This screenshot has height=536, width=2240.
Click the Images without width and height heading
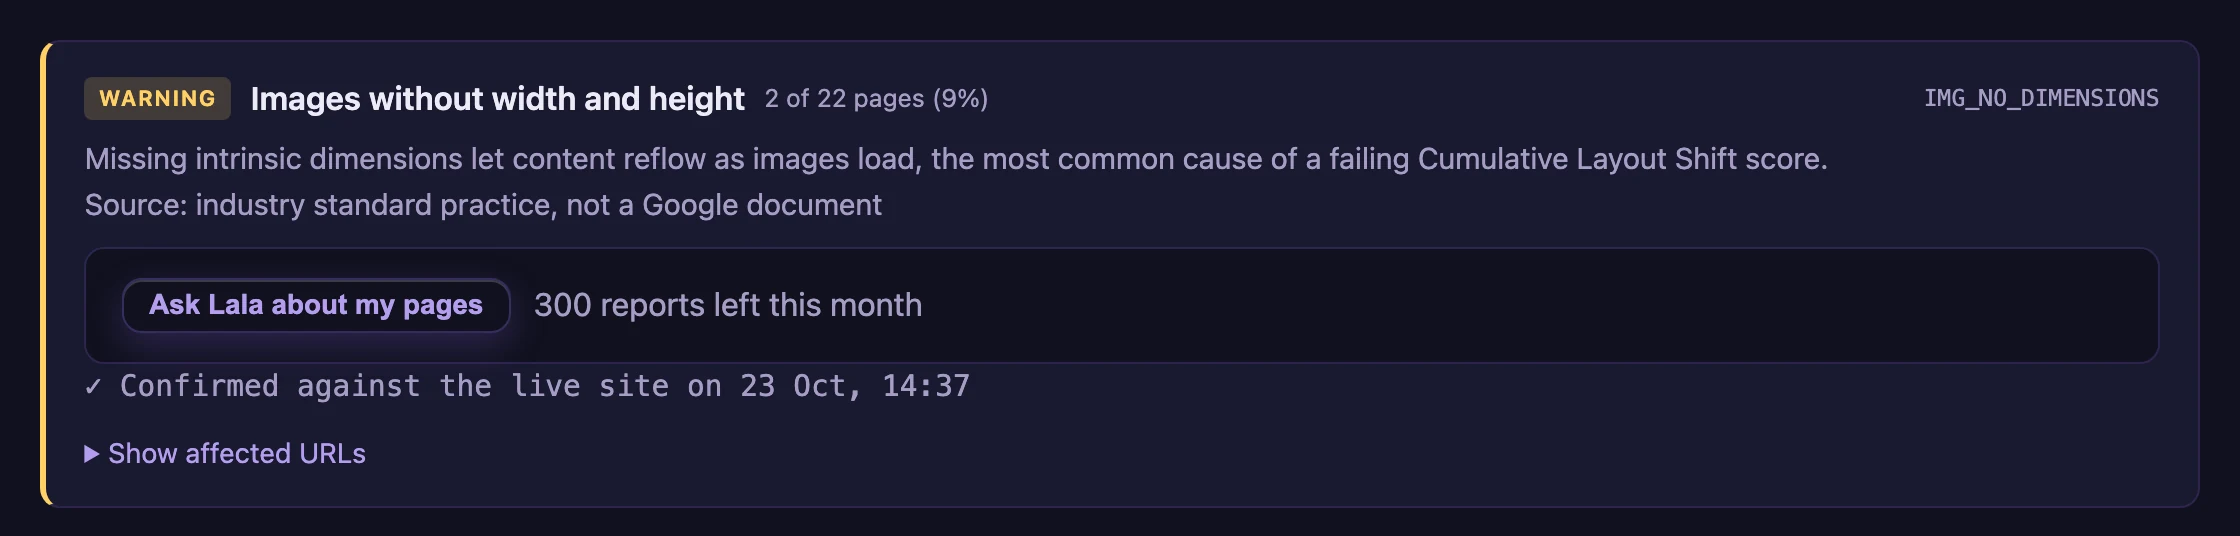pos(498,98)
